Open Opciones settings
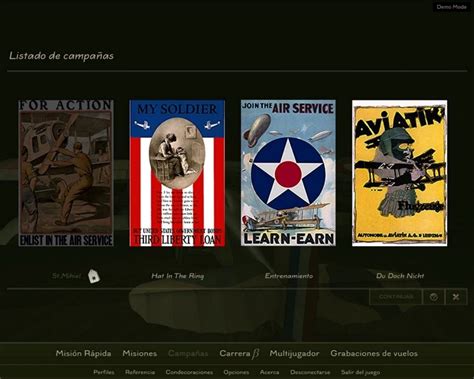Screen dimensions: 474x379 click(236, 372)
